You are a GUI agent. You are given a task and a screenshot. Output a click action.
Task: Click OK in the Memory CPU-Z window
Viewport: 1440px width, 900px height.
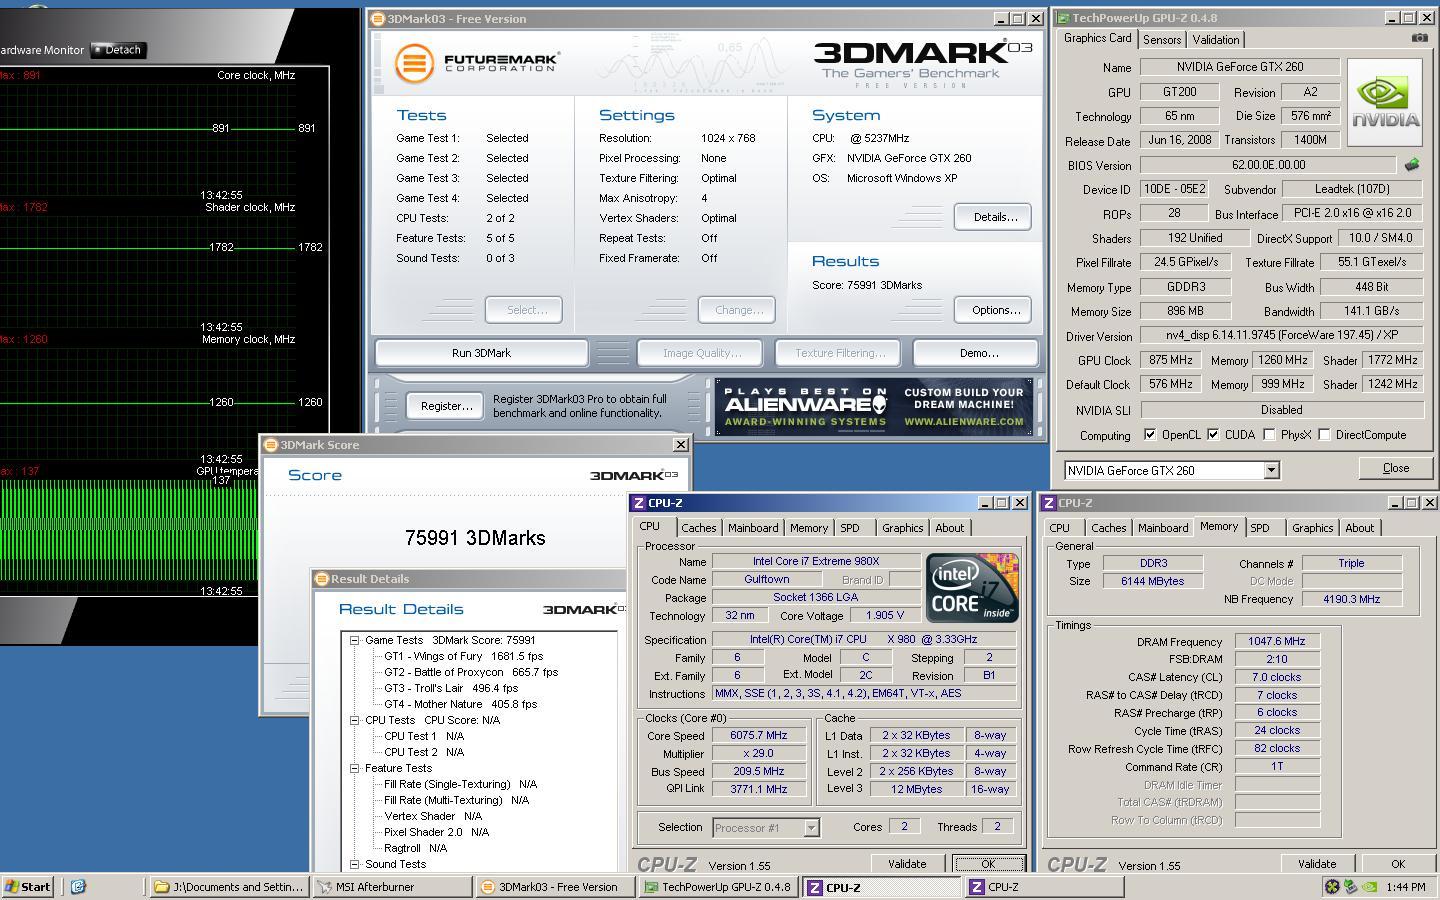[1397, 864]
